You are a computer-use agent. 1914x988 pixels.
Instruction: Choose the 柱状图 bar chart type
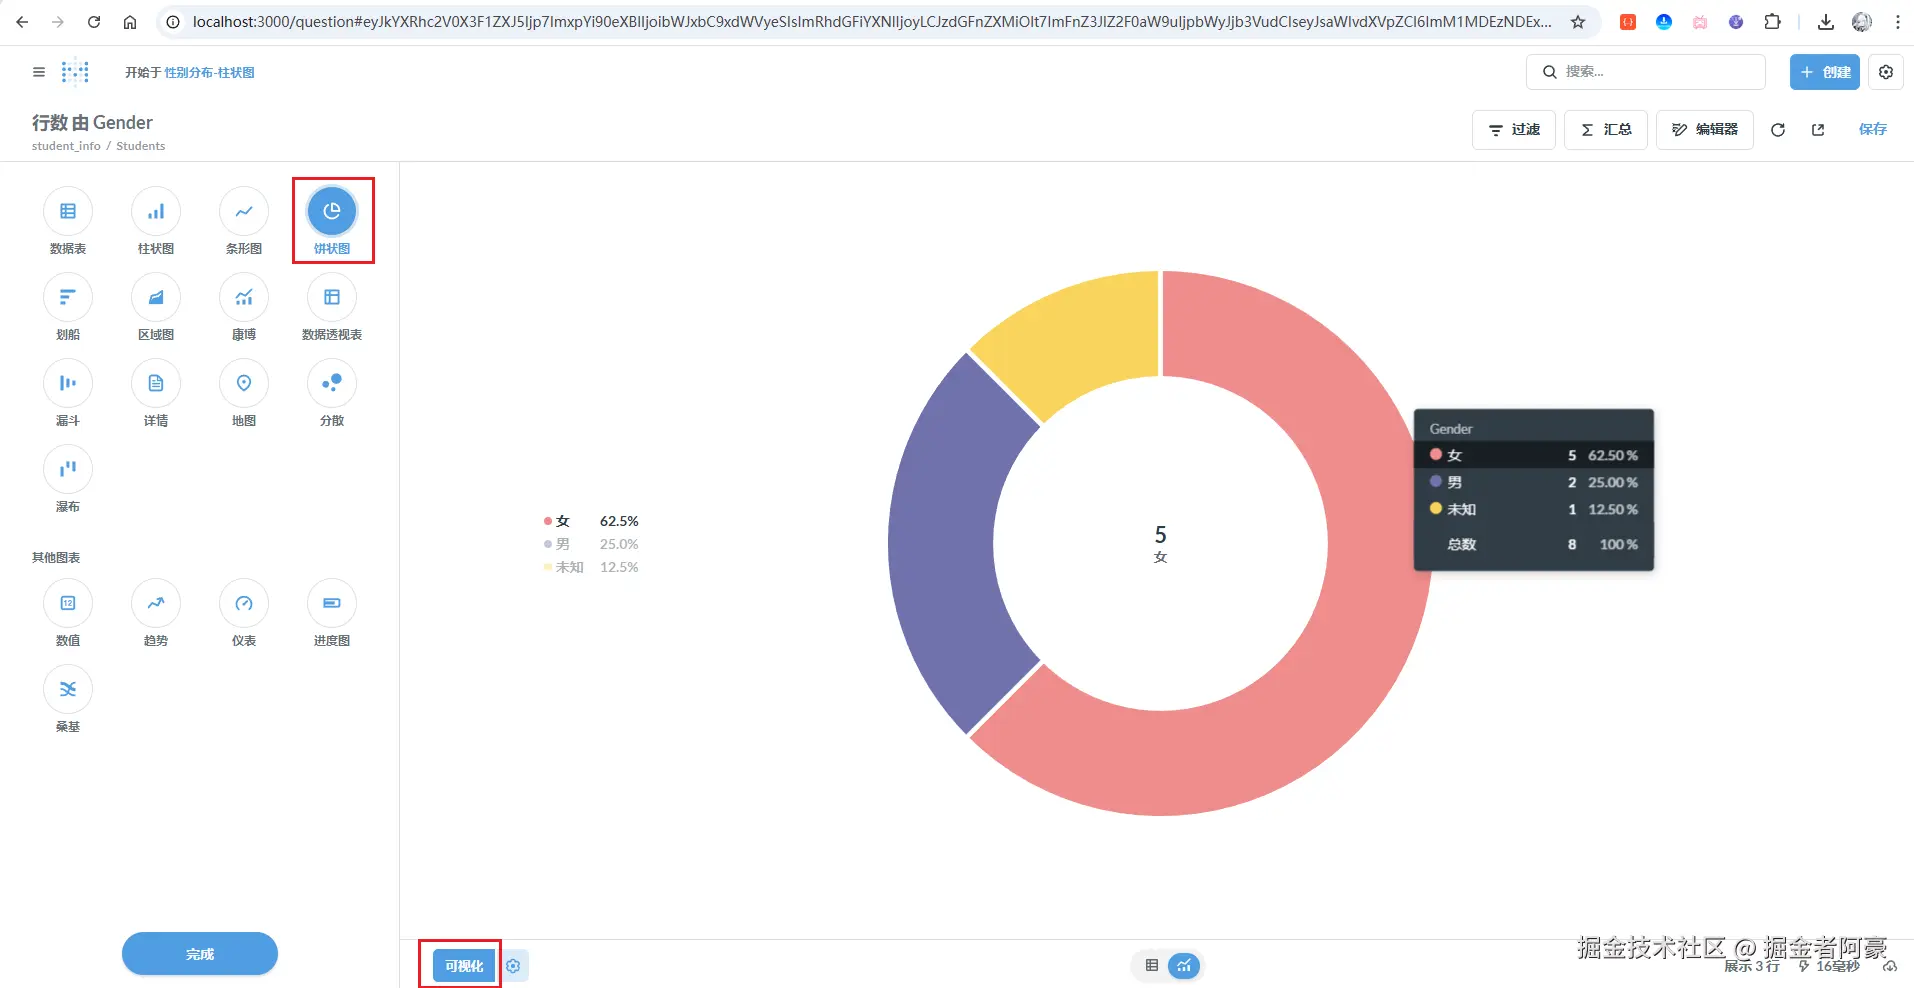[x=156, y=212]
